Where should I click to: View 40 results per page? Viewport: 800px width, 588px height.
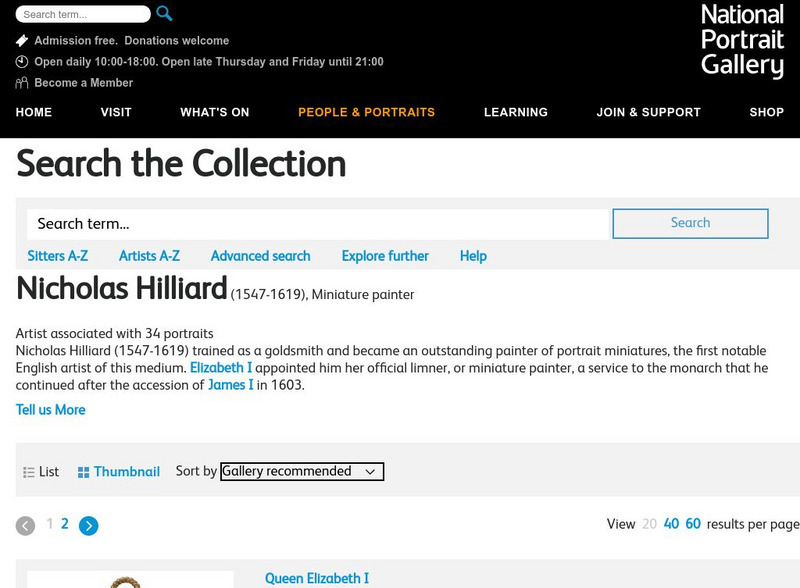[x=671, y=524]
